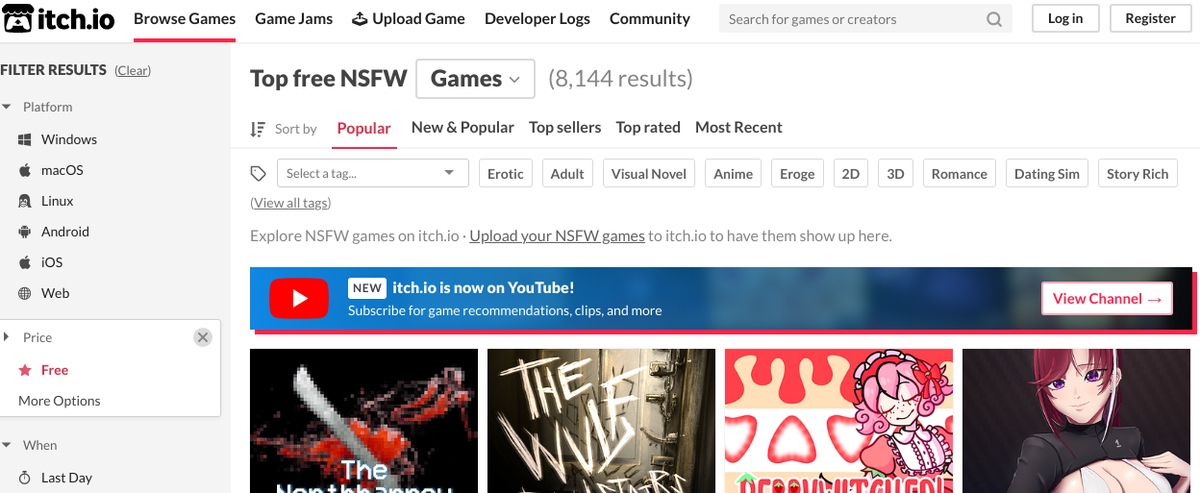Image resolution: width=1200 pixels, height=493 pixels.
Task: Filter by the Dating Sim tag
Action: [1047, 173]
